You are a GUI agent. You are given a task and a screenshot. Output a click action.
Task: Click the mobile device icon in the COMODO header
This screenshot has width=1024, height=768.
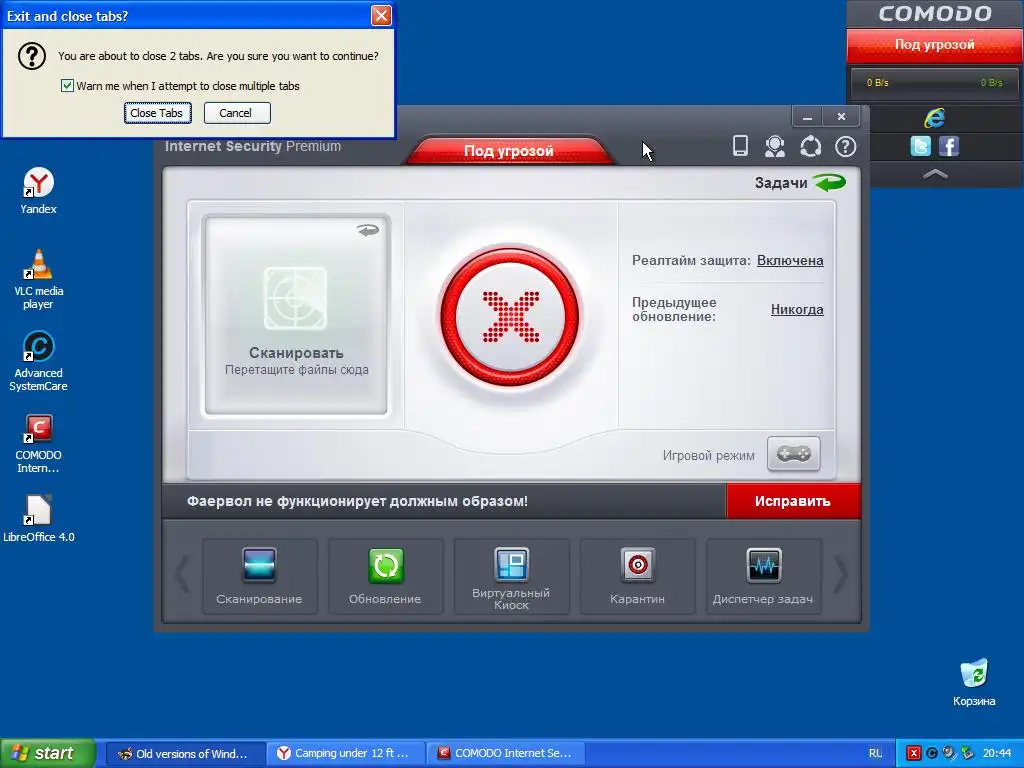coord(740,146)
